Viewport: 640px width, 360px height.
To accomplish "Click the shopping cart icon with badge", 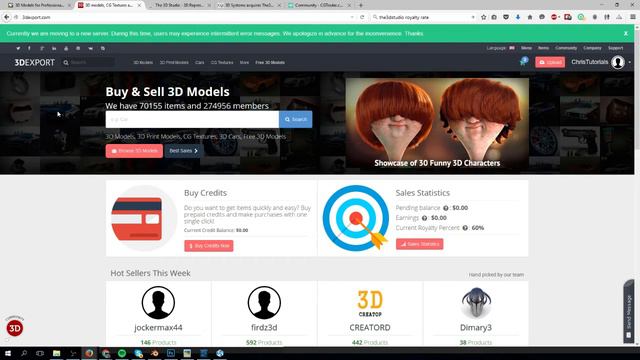I will pyautogui.click(x=523, y=62).
